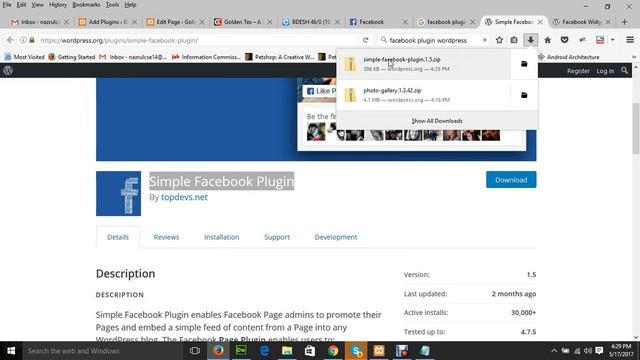640x360 pixels.
Task: Click the Simple Facebook Plugin icon thumbnail
Action: click(x=118, y=193)
